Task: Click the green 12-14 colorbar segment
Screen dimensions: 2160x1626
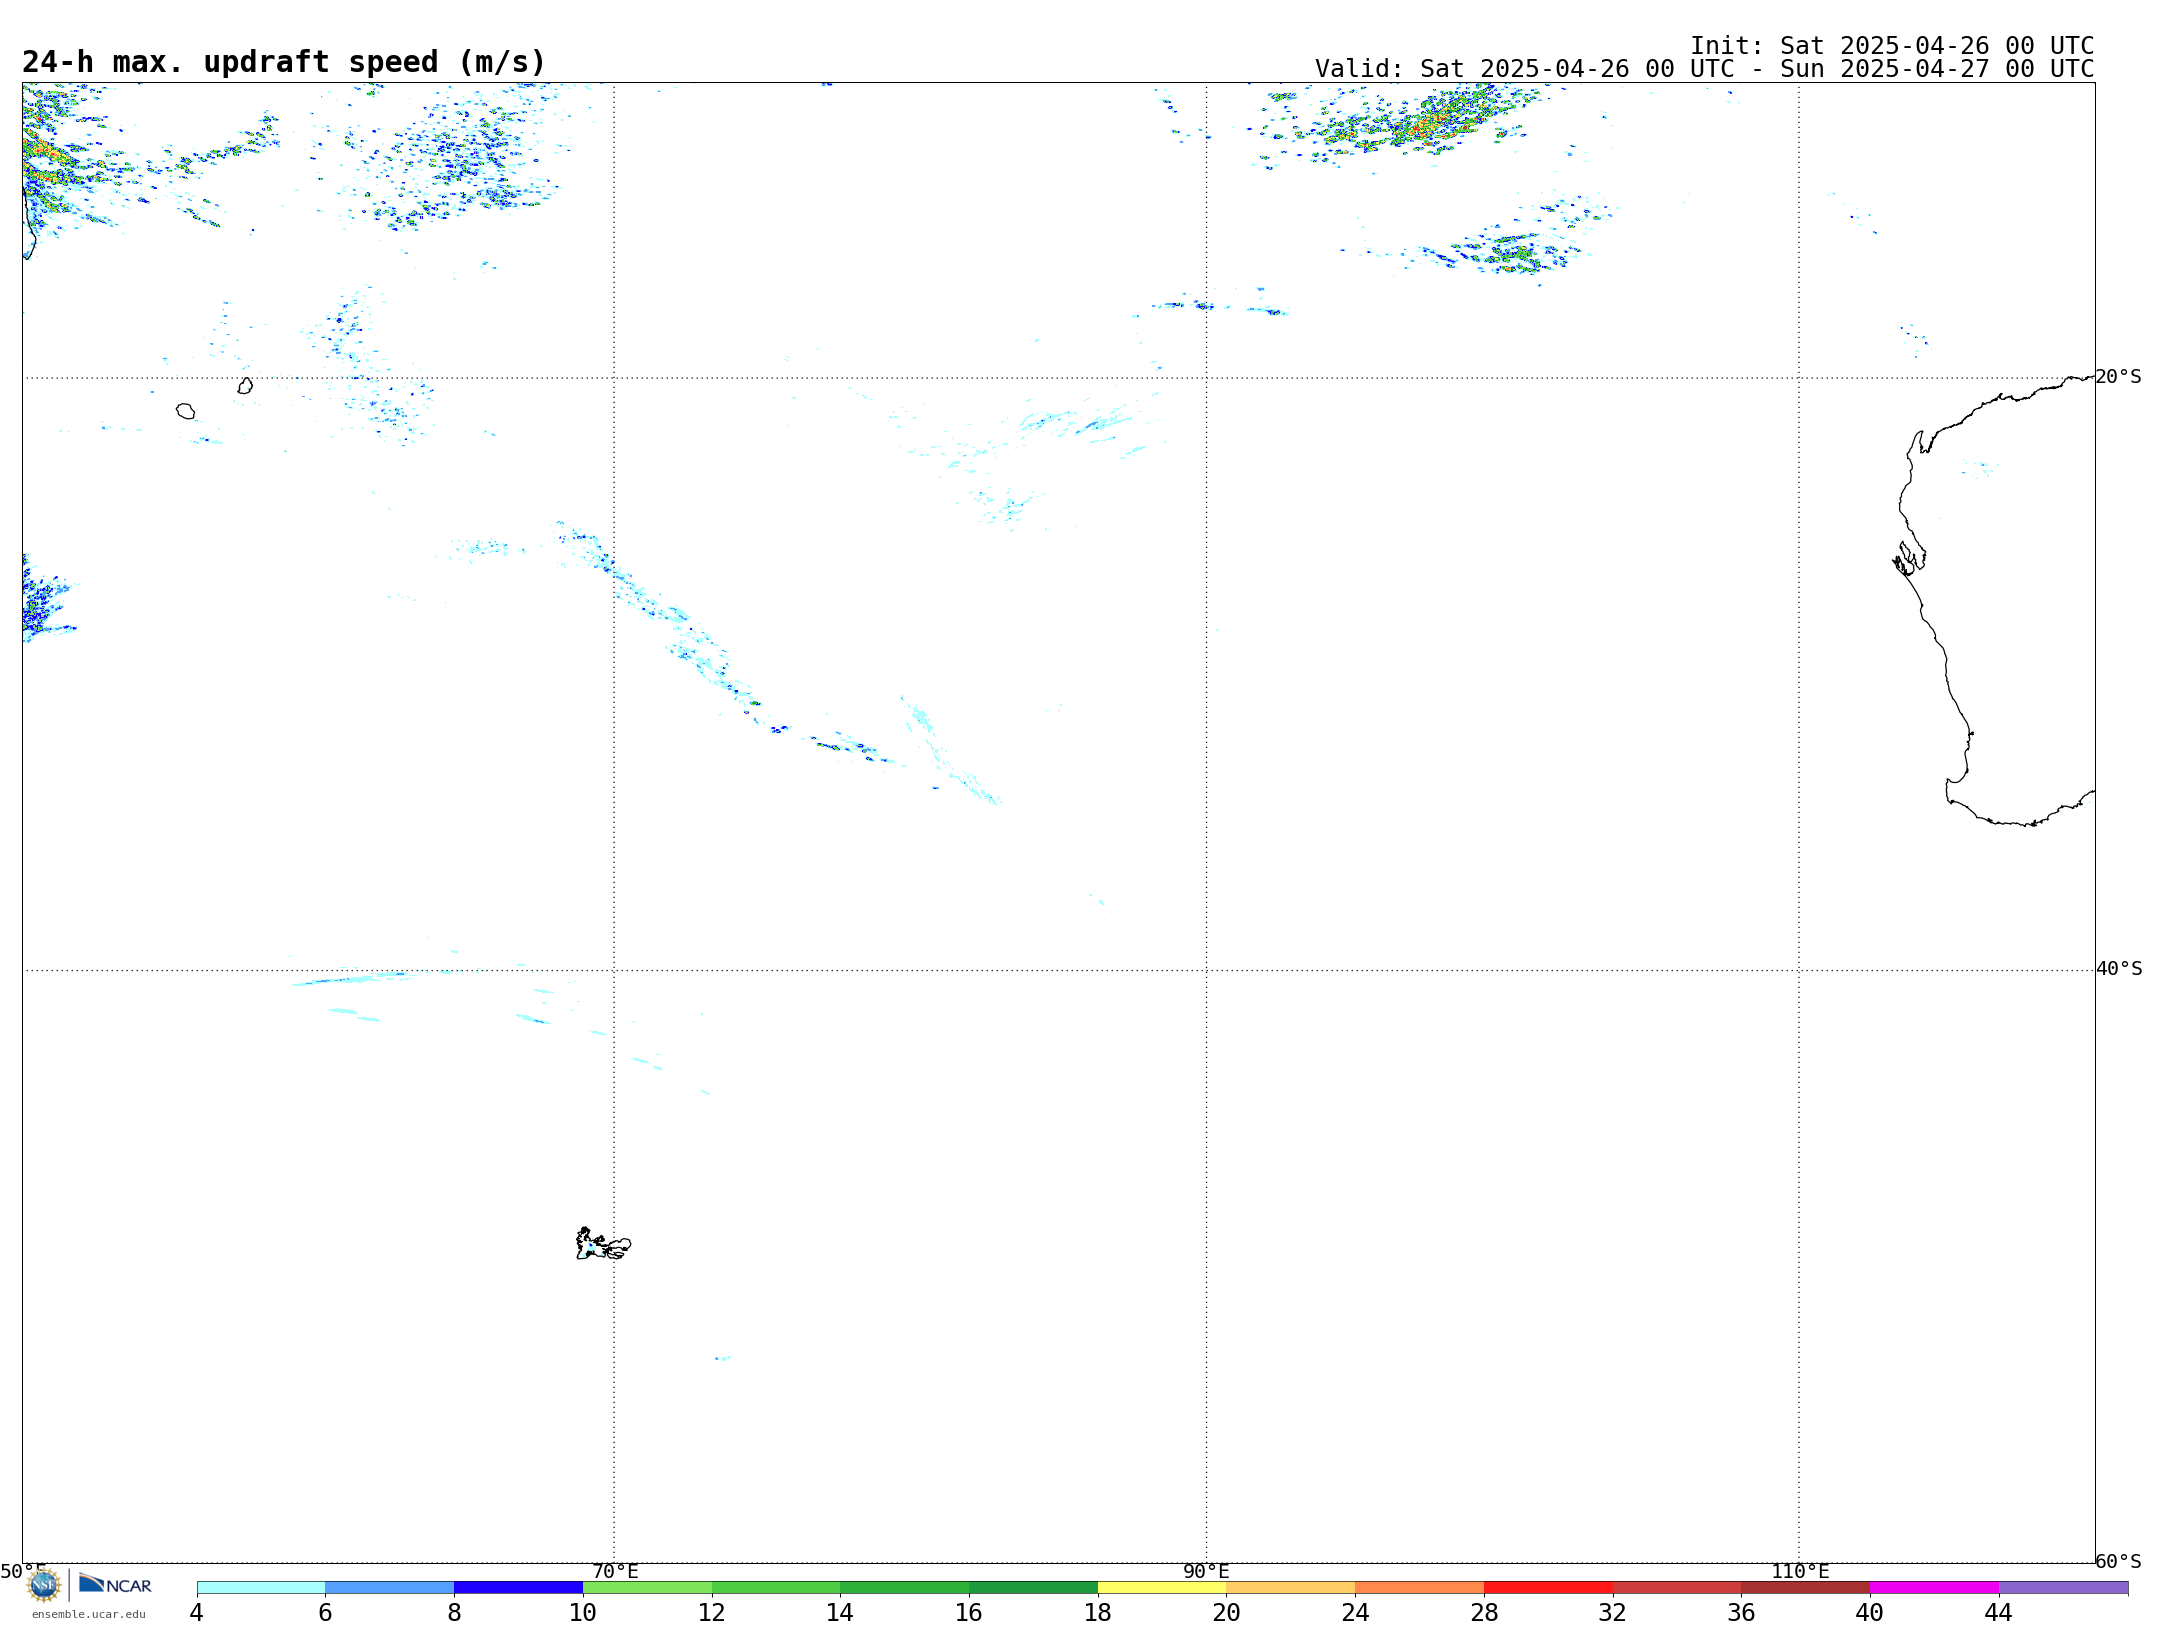Action: pos(776,1587)
